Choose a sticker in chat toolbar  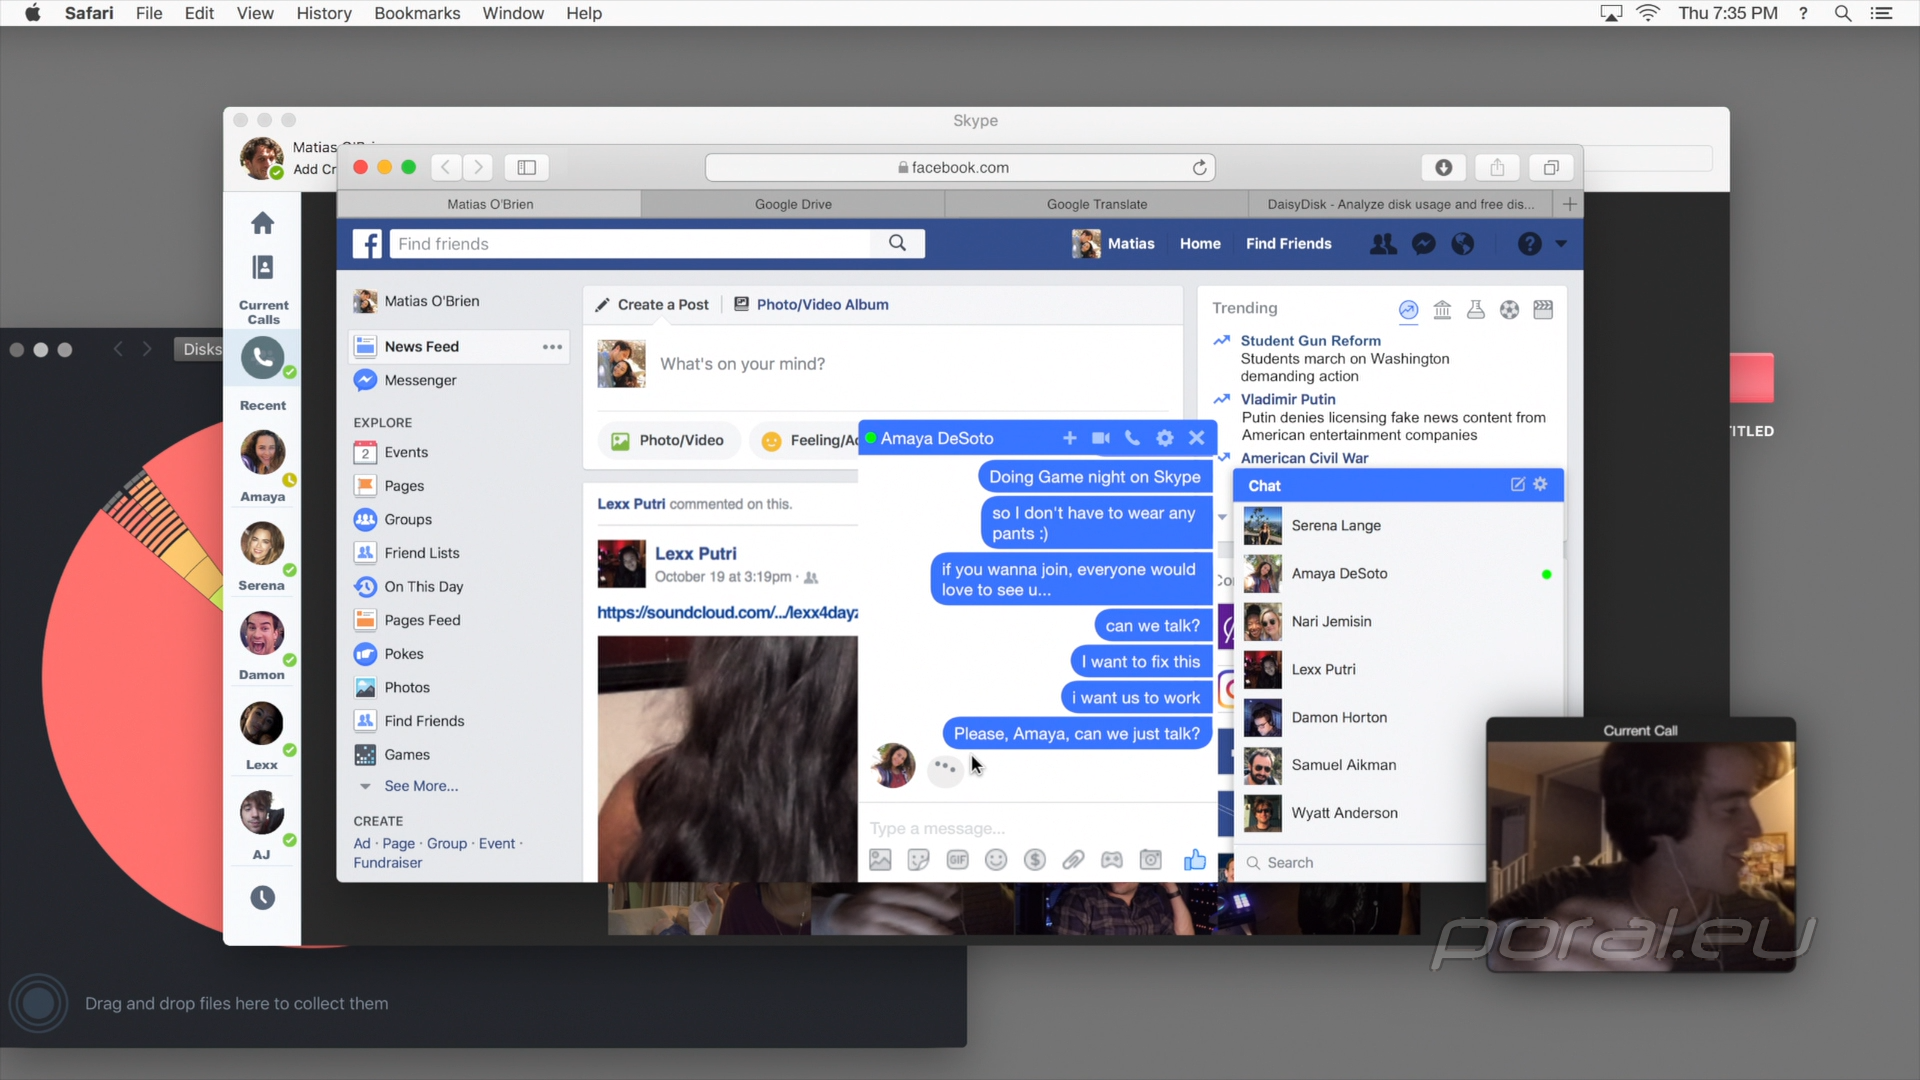918,860
